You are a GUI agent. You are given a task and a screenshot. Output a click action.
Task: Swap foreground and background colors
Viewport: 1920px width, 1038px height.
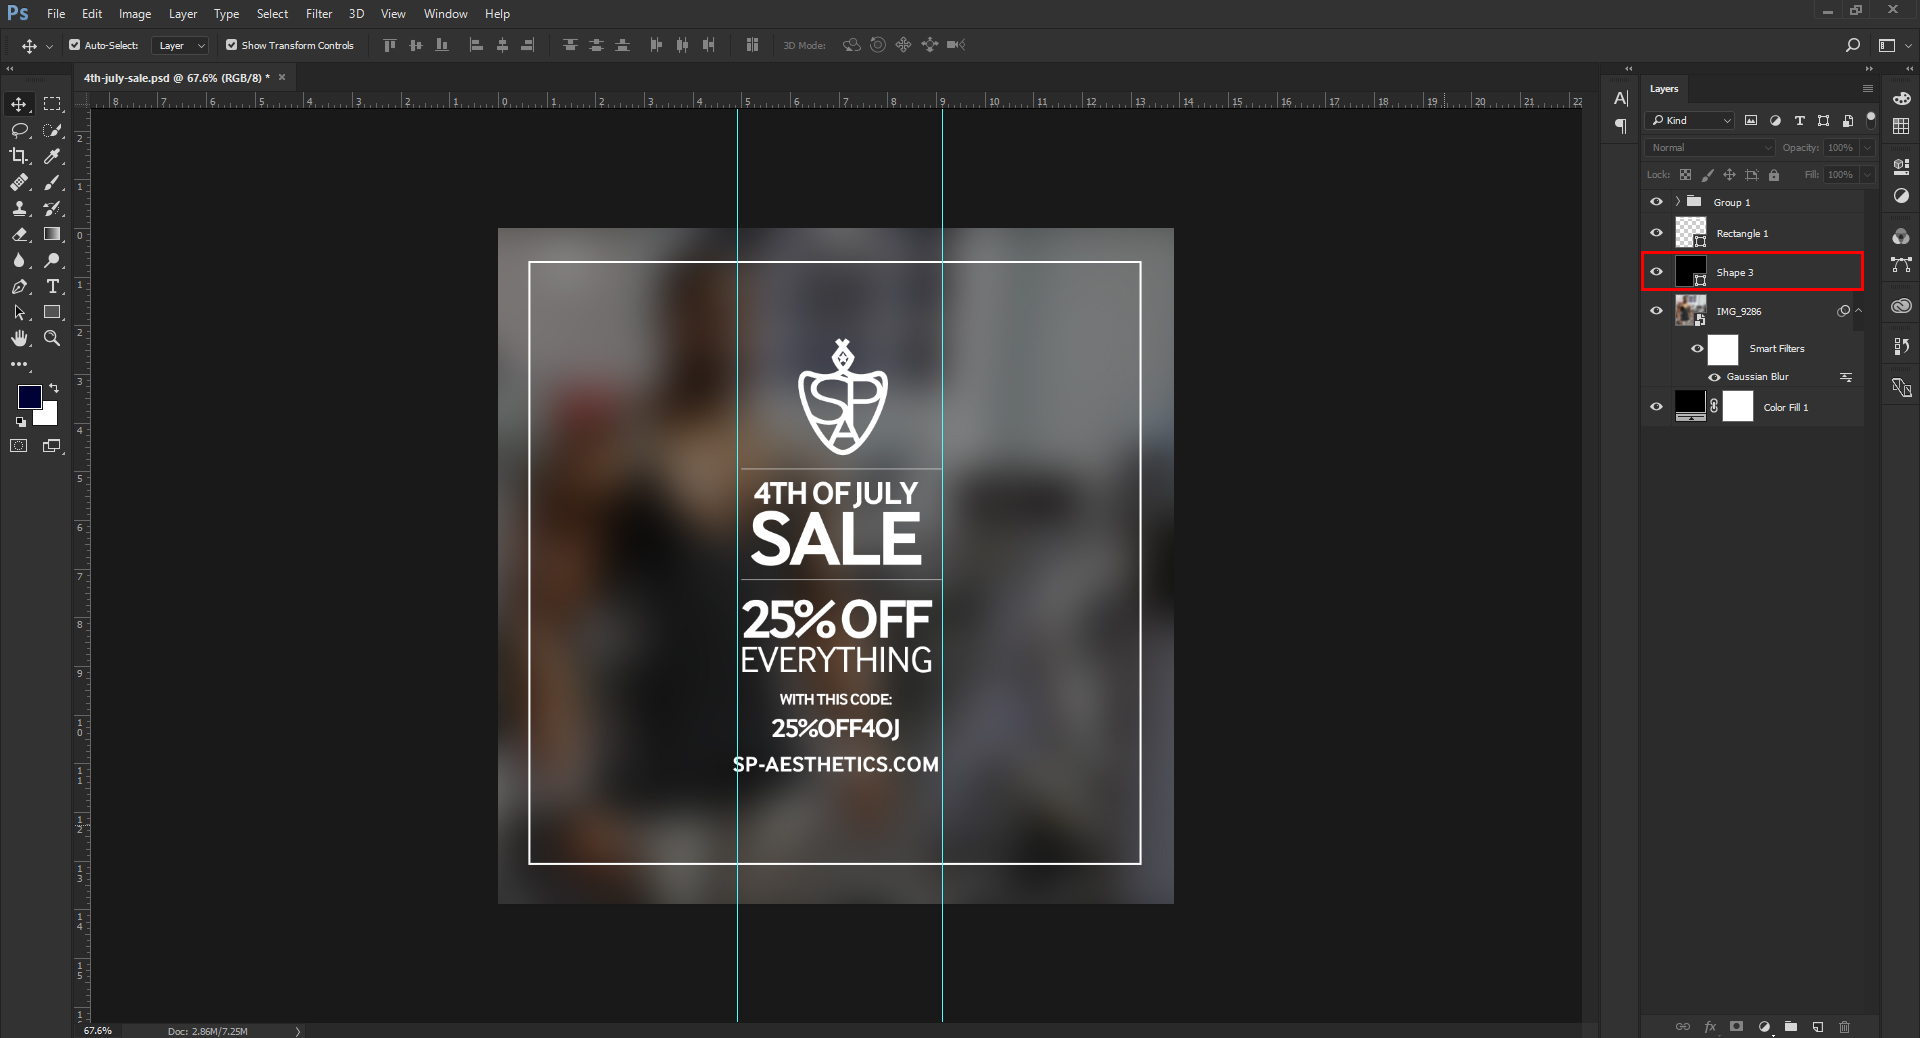tap(54, 387)
